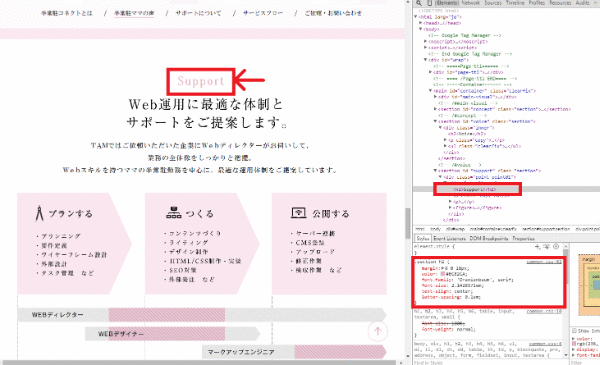Image resolution: width=600 pixels, height=365 pixels.
Task: Open the 半常駐コネクトとは nav link
Action: point(67,13)
